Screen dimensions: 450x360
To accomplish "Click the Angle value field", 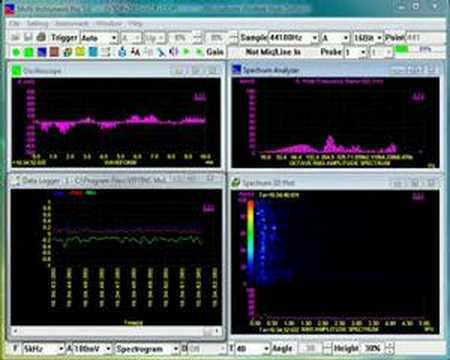I will coord(311,349).
